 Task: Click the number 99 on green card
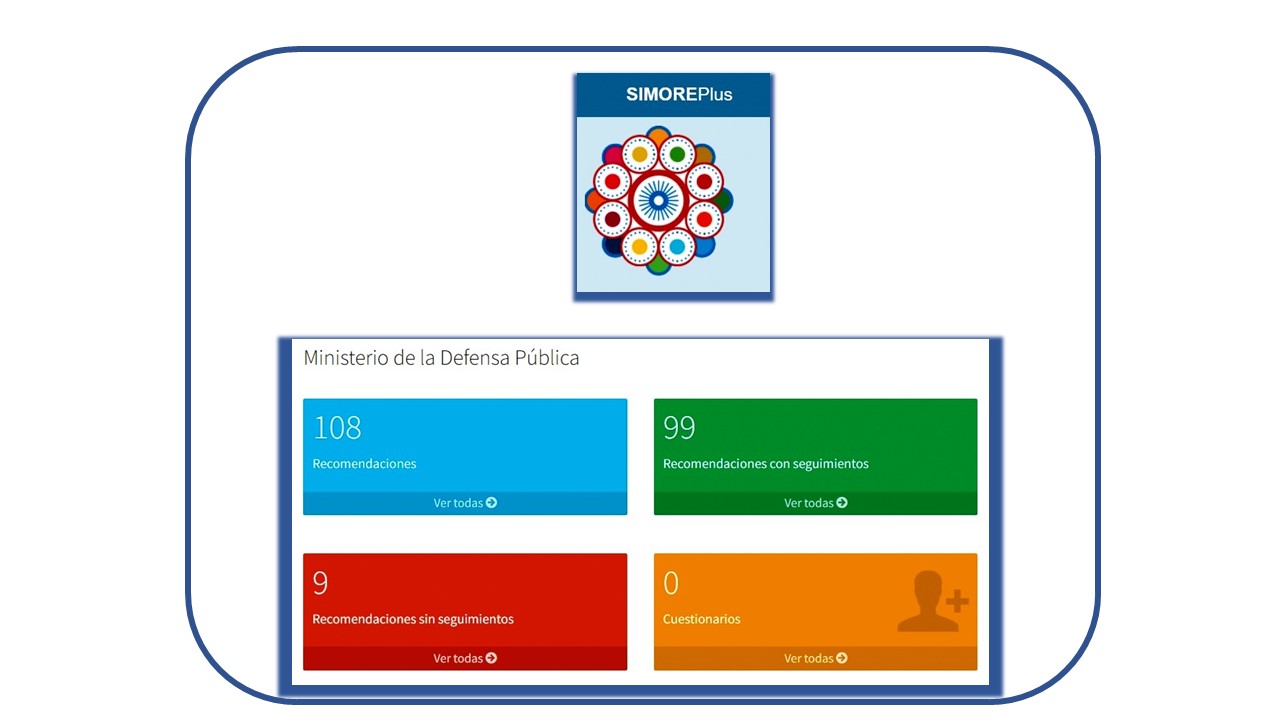[x=679, y=428]
